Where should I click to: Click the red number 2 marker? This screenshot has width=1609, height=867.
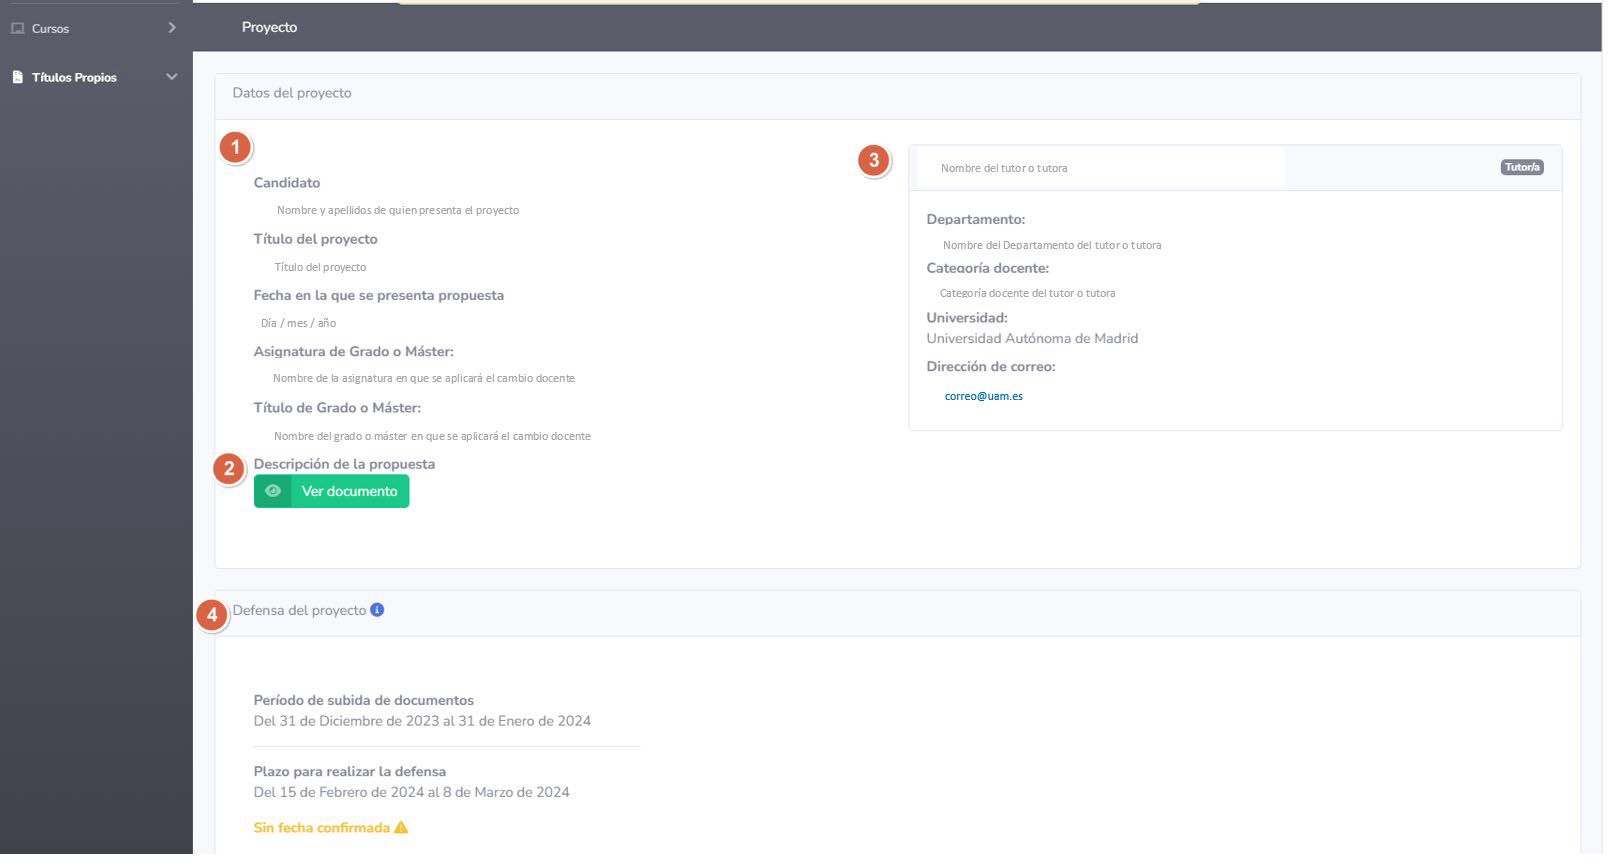coord(229,468)
